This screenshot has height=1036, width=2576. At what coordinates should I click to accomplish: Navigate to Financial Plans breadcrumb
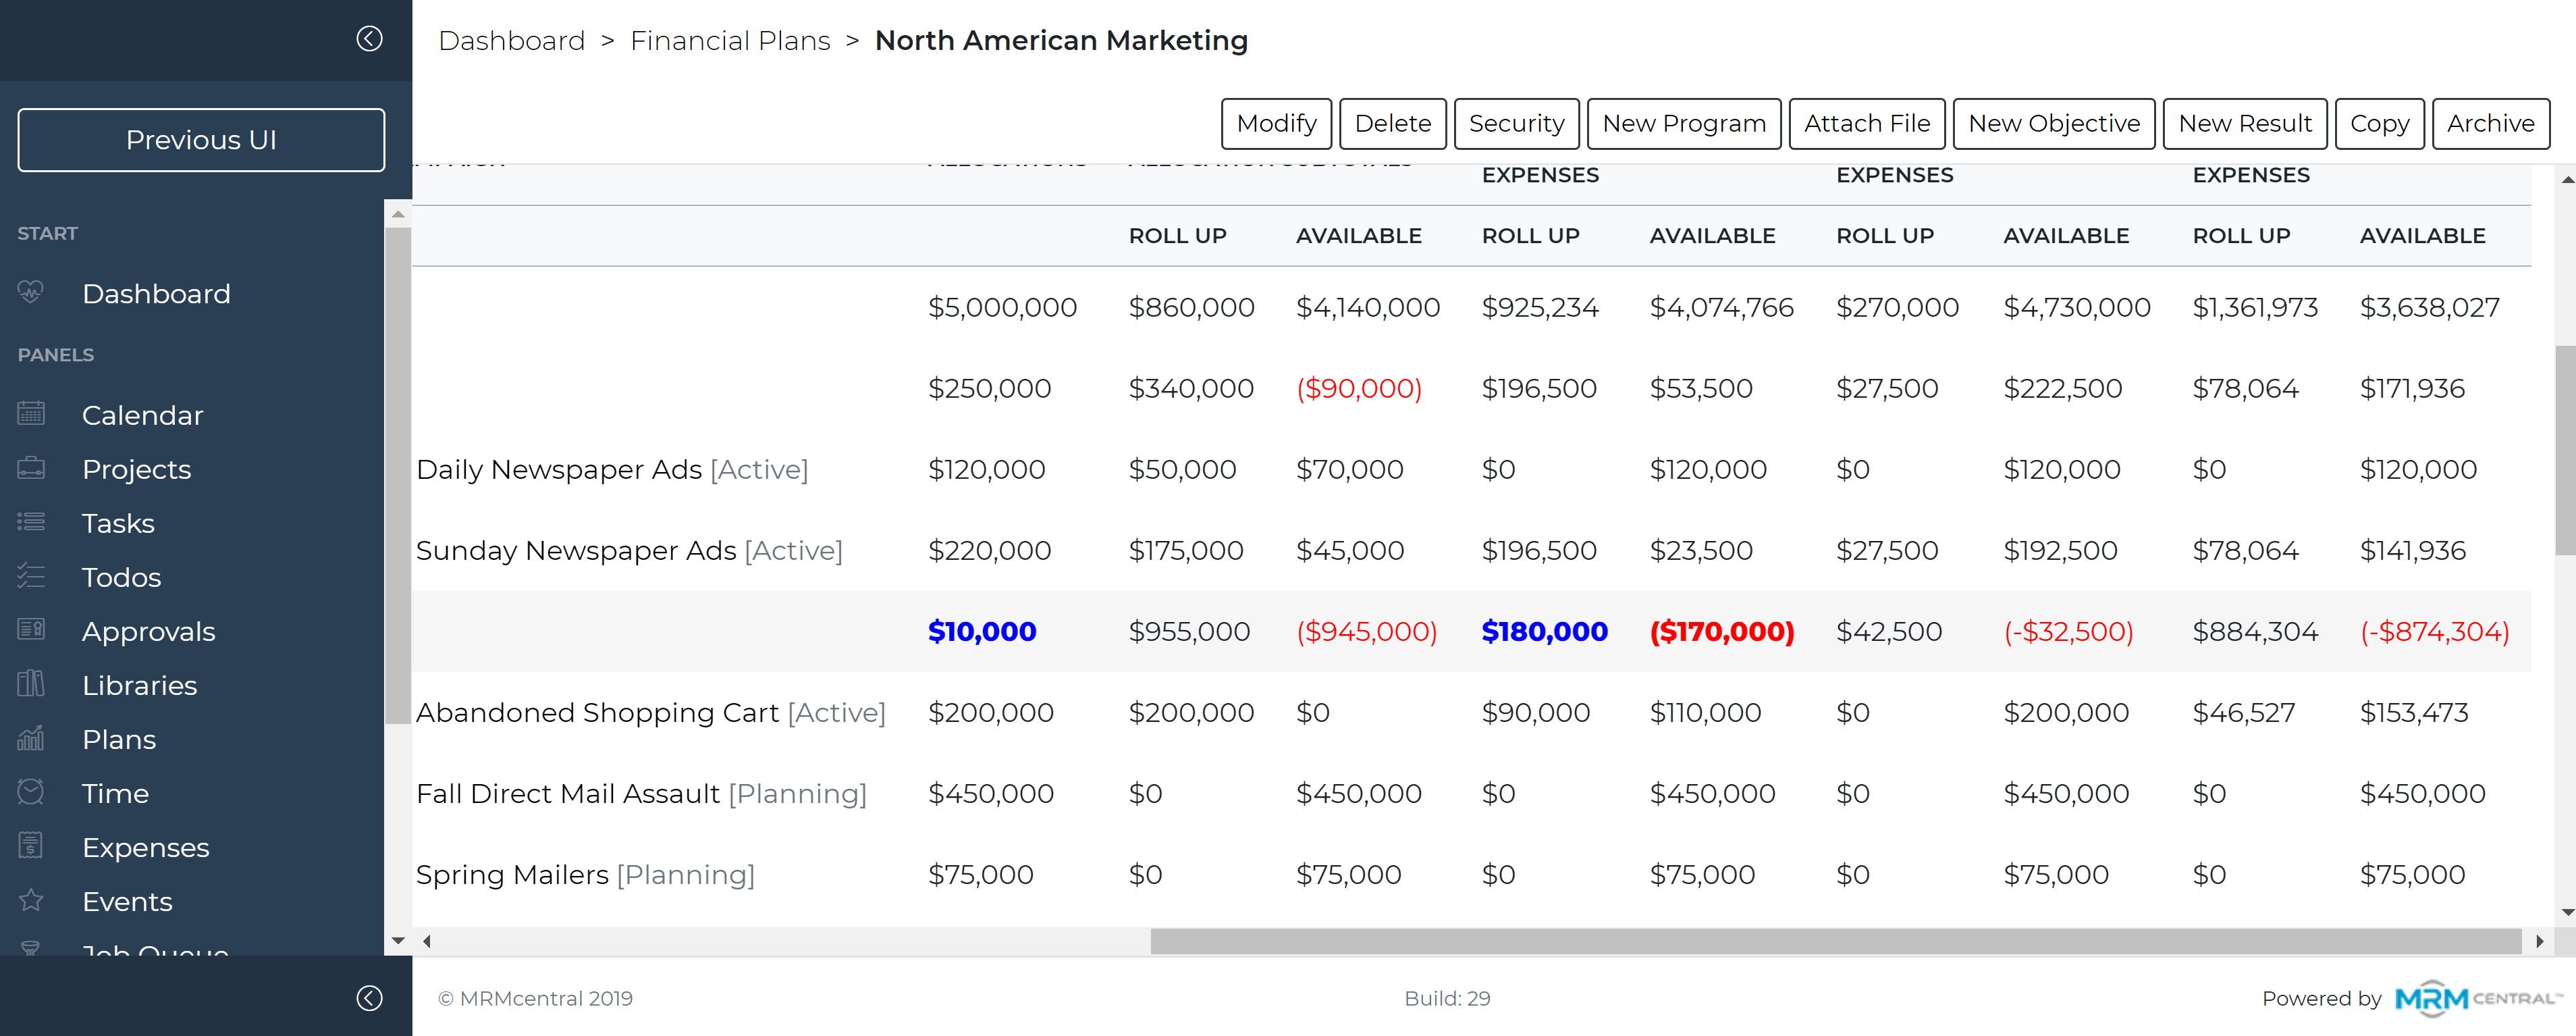tap(730, 41)
